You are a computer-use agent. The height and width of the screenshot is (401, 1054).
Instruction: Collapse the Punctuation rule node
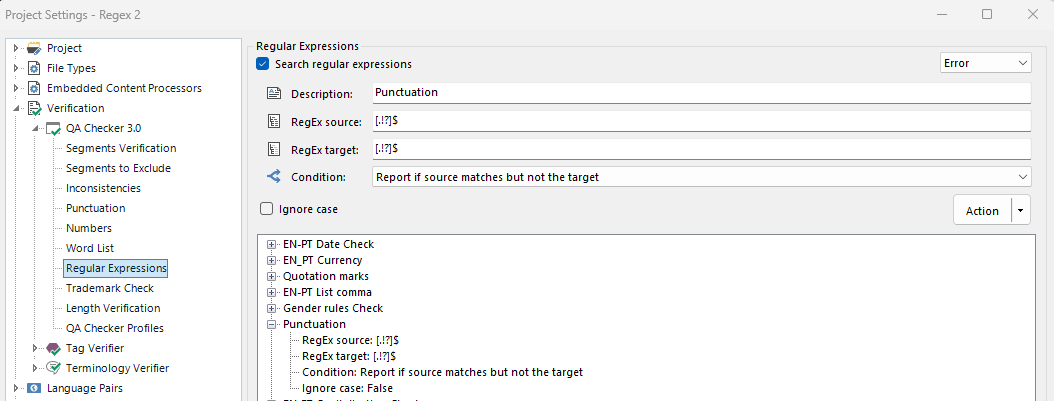[272, 324]
